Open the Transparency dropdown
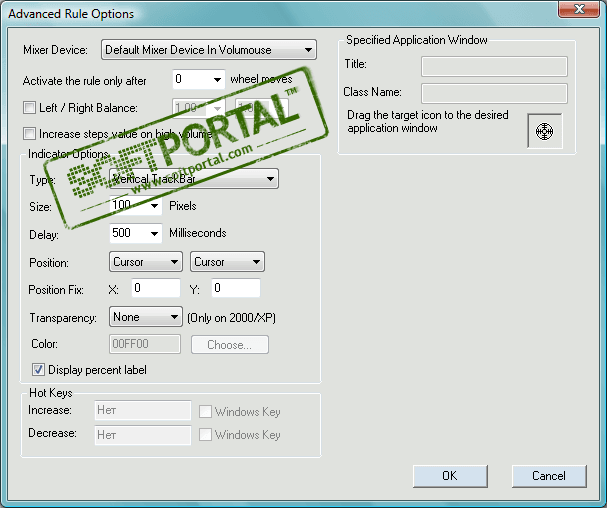This screenshot has height=508, width=607. (146, 317)
